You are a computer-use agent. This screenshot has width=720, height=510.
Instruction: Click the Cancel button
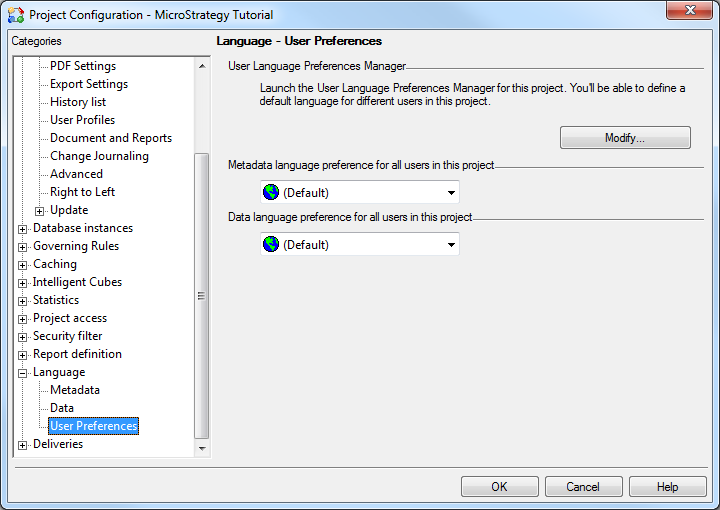(x=583, y=487)
